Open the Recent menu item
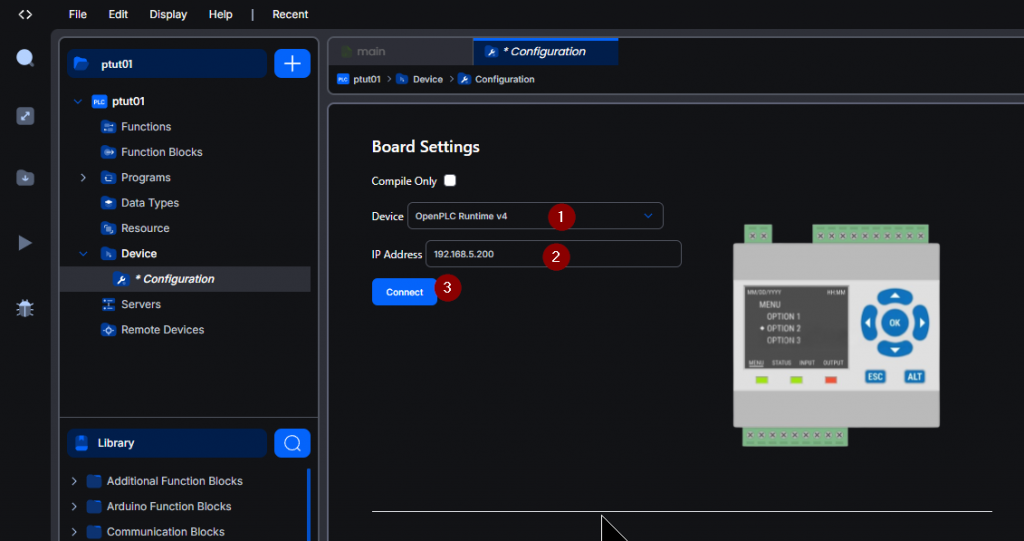The image size is (1024, 541). point(290,14)
